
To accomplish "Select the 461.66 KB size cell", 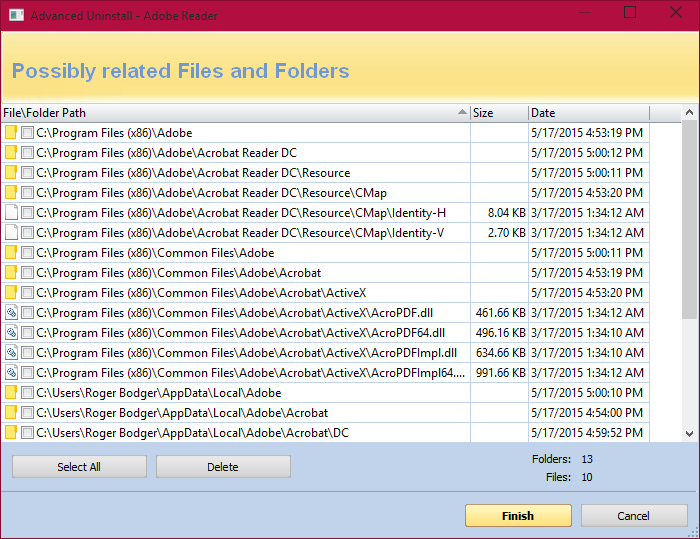I will pos(500,313).
